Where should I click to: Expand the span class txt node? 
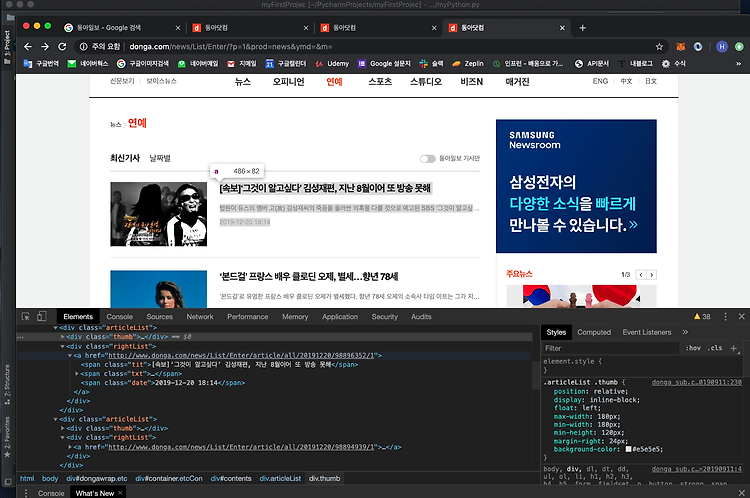[x=77, y=374]
